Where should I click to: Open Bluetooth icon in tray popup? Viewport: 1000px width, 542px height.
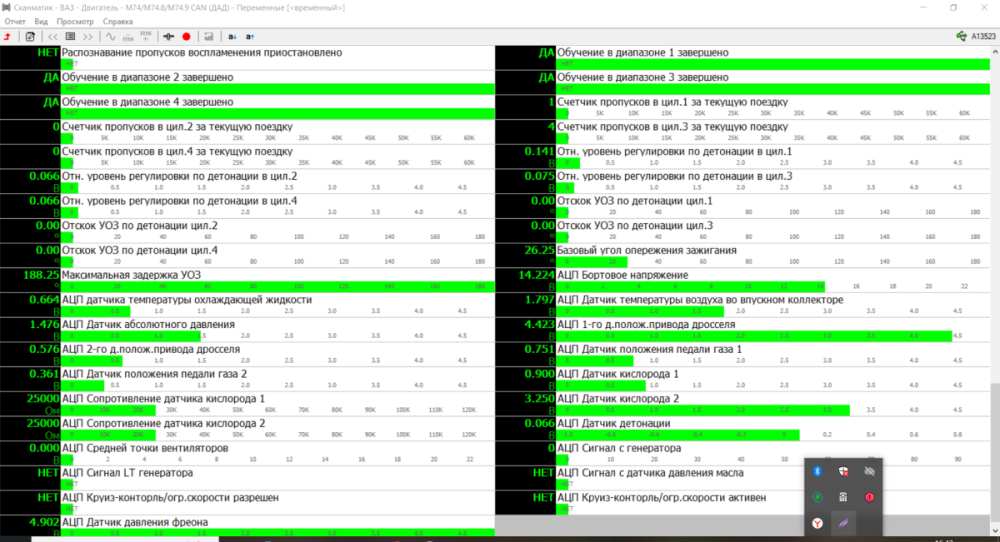817,471
